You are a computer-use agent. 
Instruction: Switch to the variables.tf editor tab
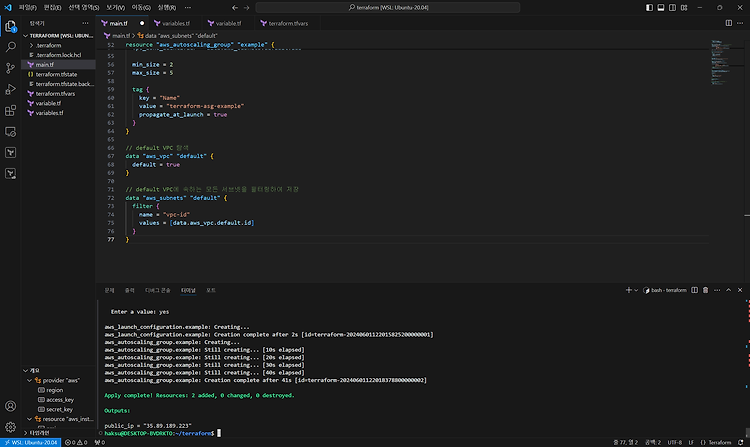(x=175, y=22)
